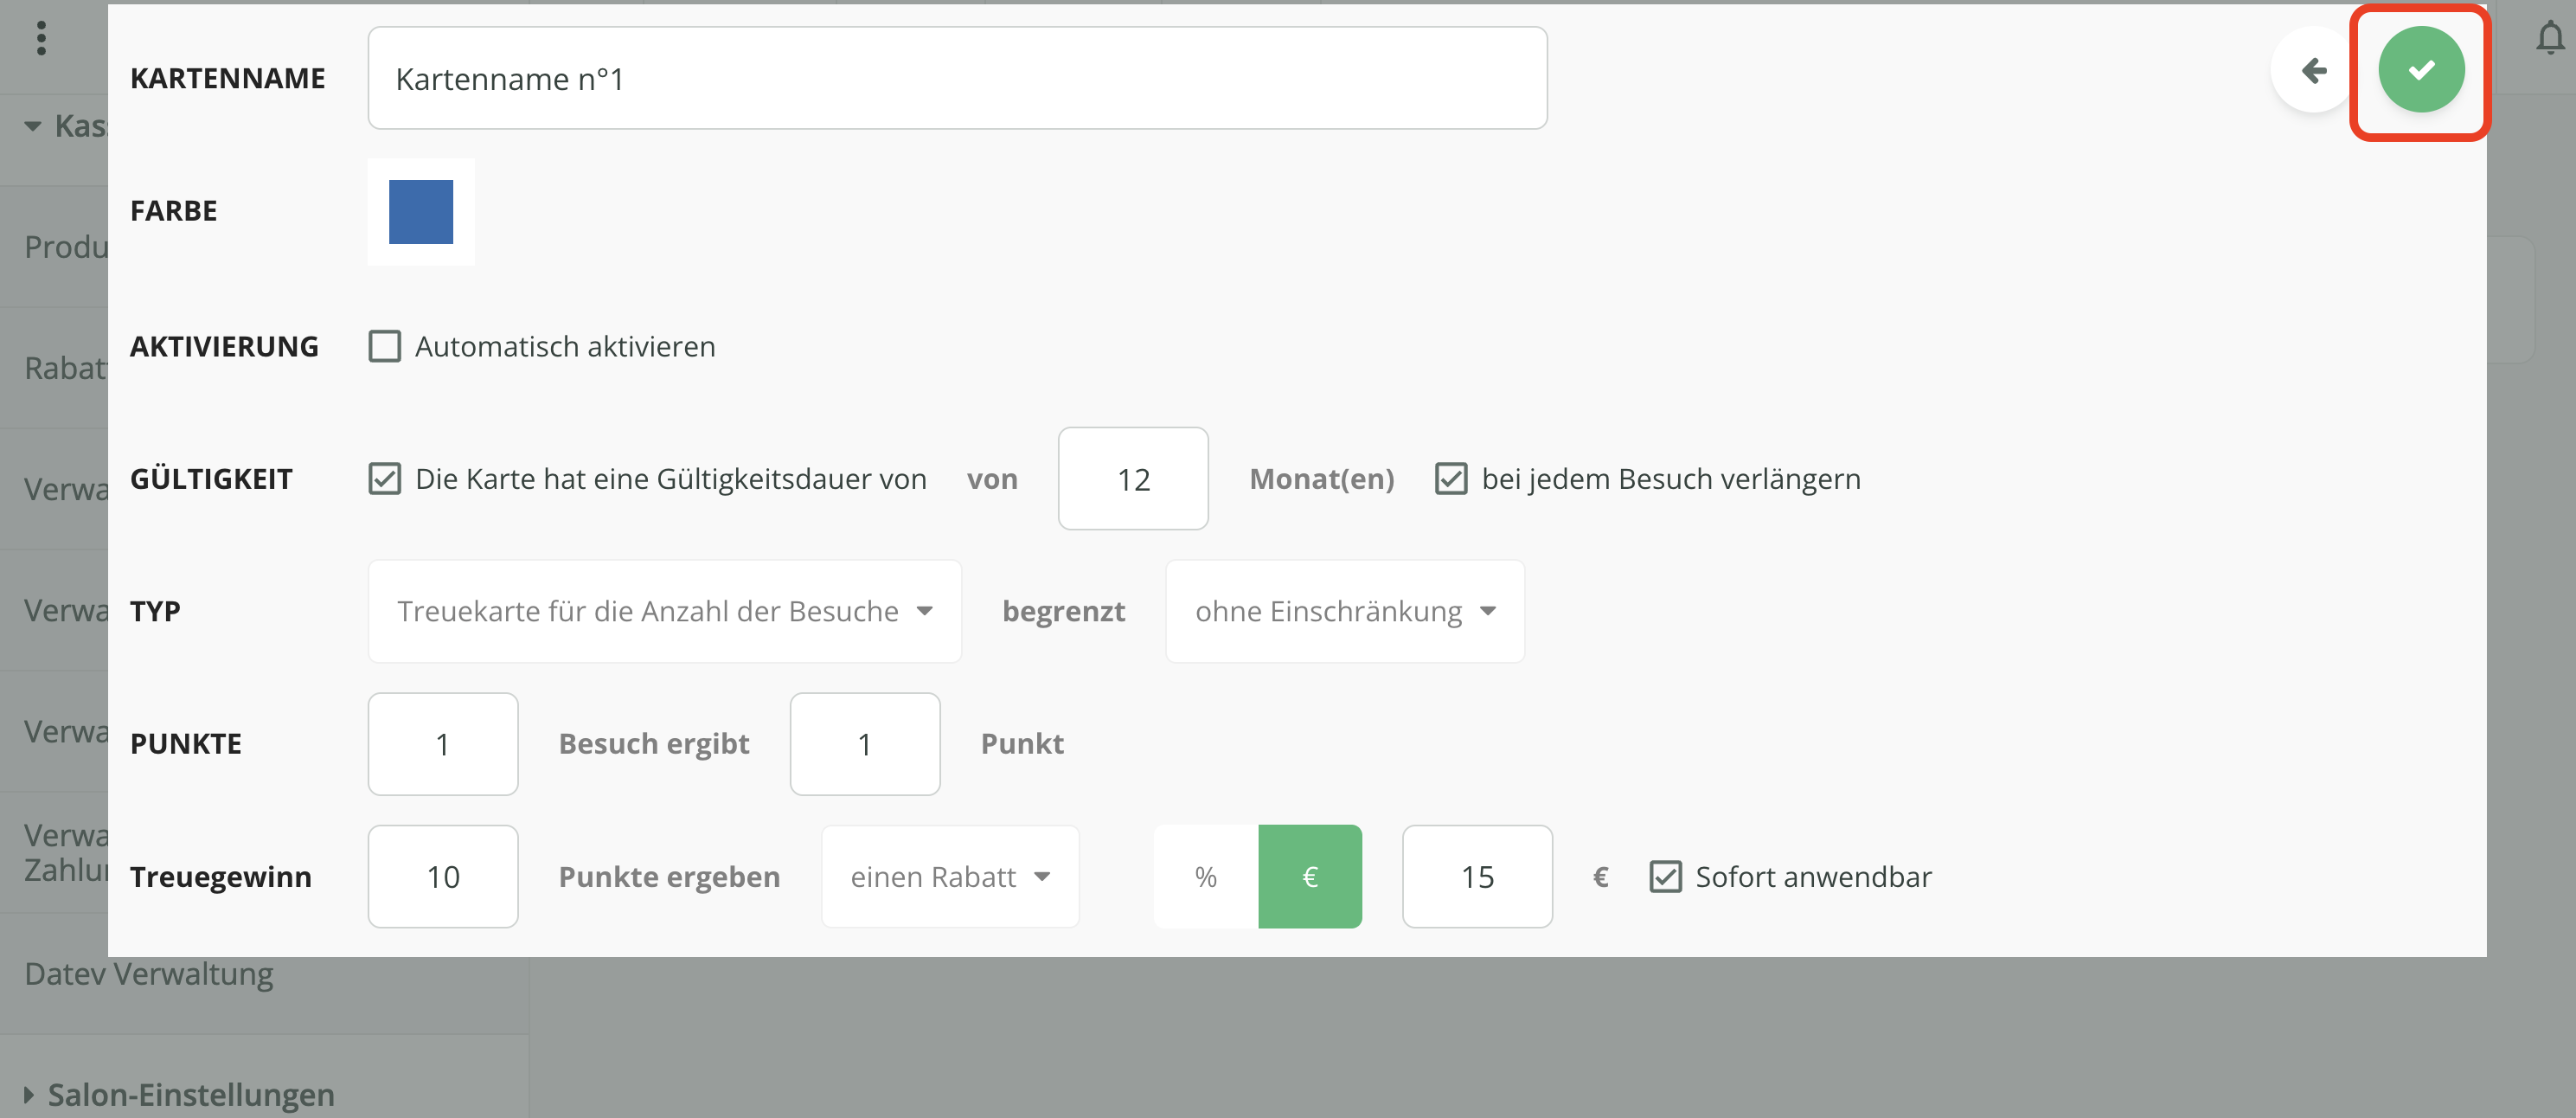The width and height of the screenshot is (2576, 1118).
Task: Open the einen Rabatt dropdown
Action: pos(949,877)
